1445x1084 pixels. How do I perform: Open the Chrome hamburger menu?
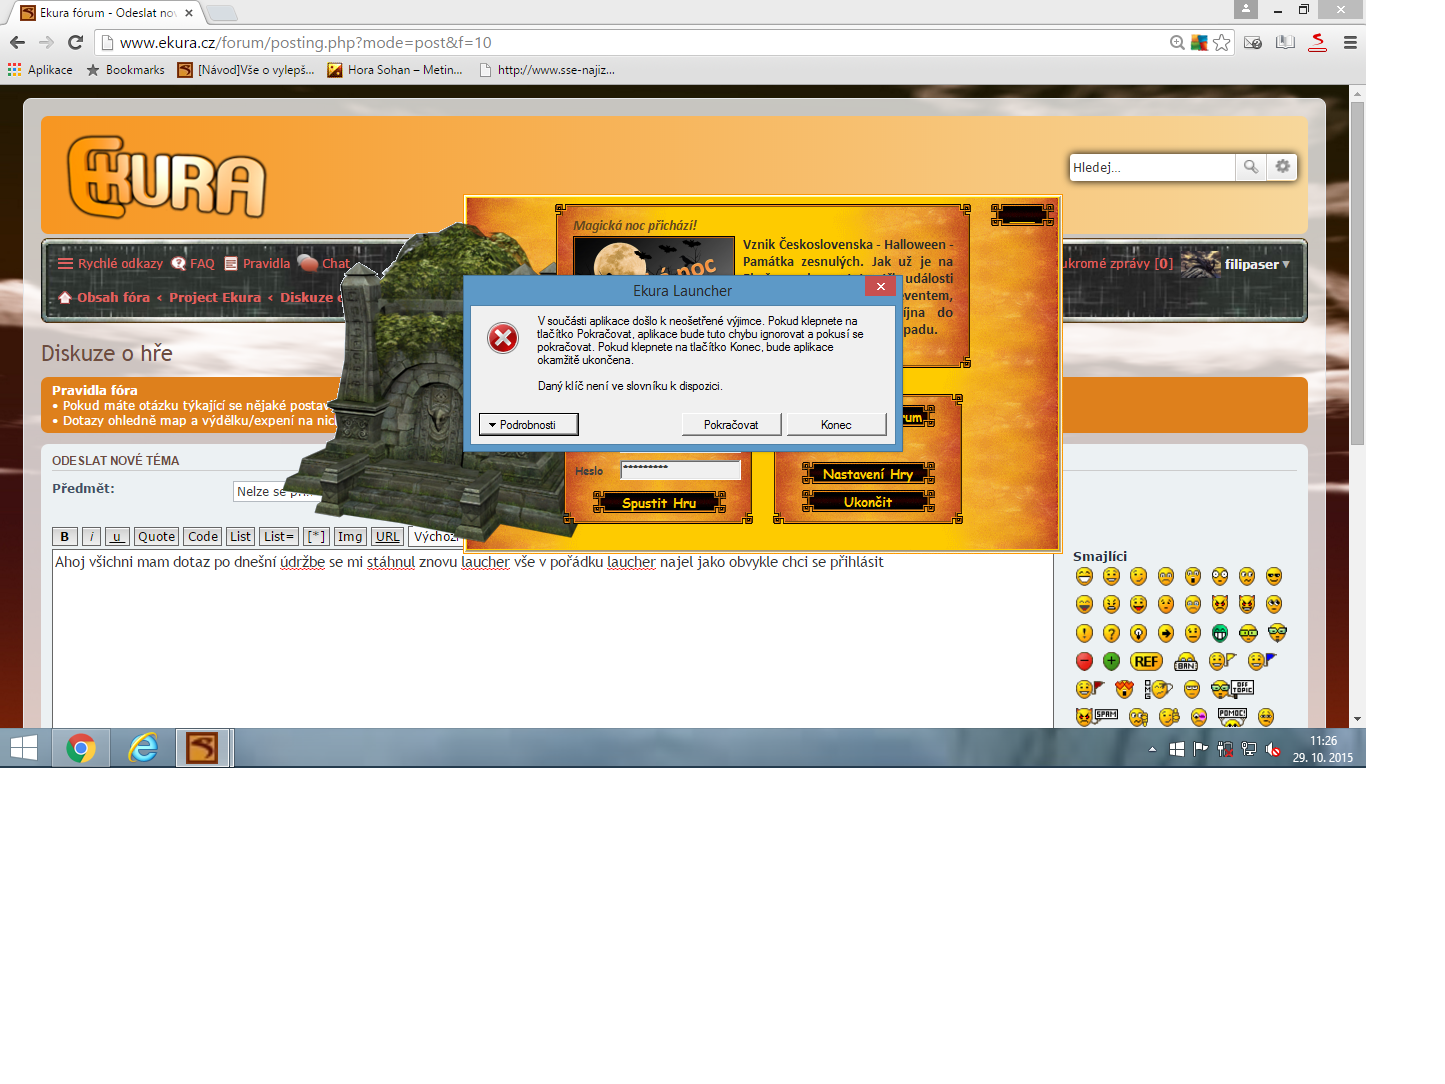click(1350, 42)
